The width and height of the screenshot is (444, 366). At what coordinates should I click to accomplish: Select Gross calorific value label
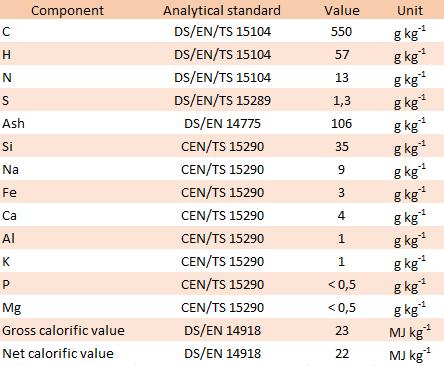tap(63, 331)
